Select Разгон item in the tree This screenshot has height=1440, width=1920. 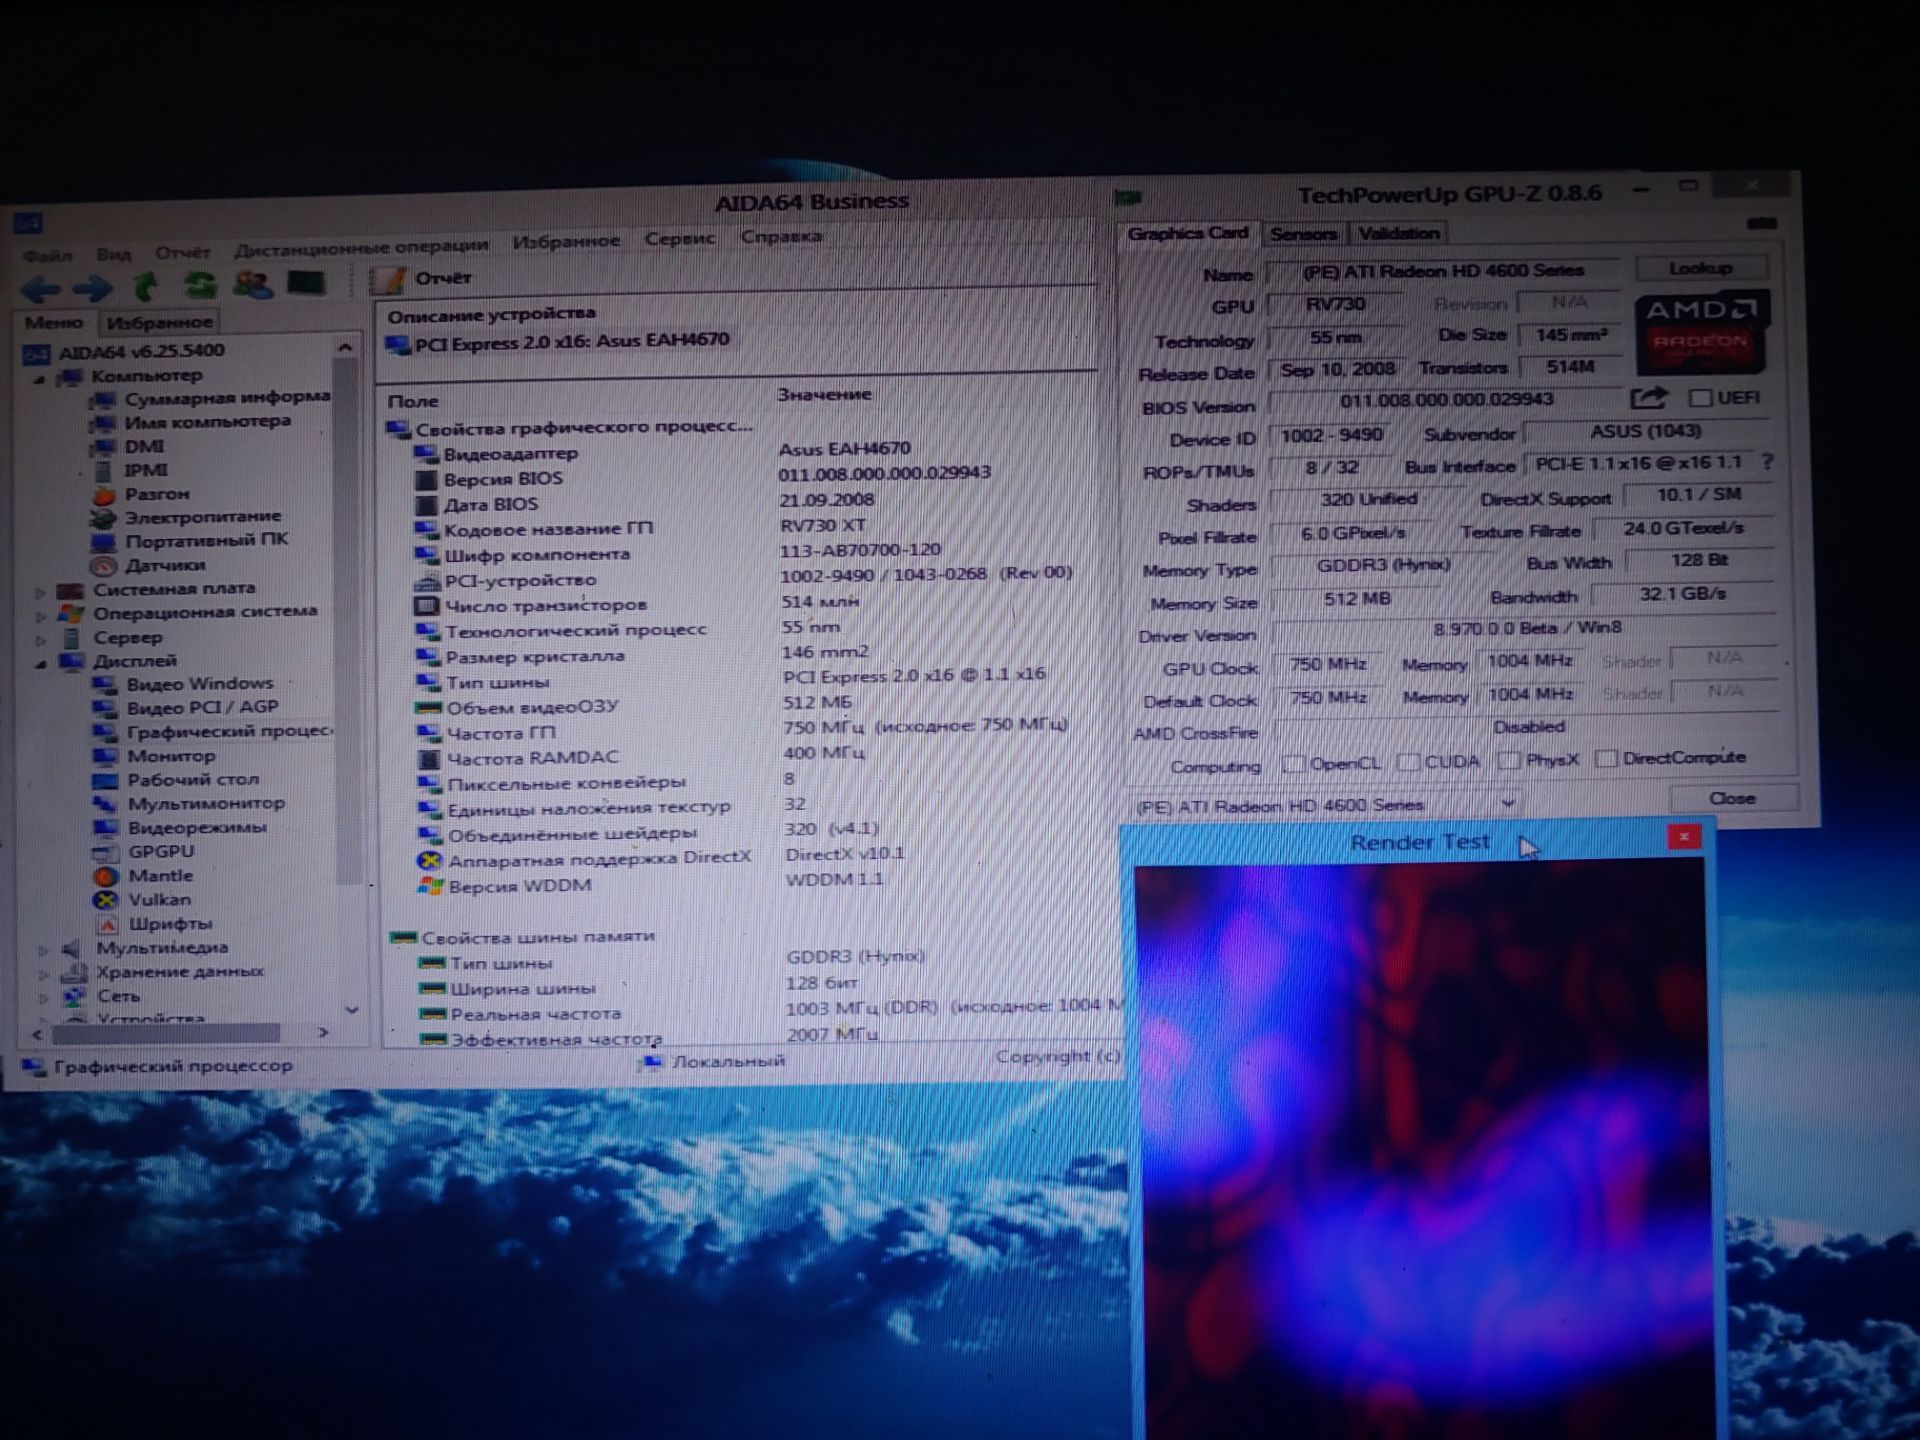click(x=140, y=494)
